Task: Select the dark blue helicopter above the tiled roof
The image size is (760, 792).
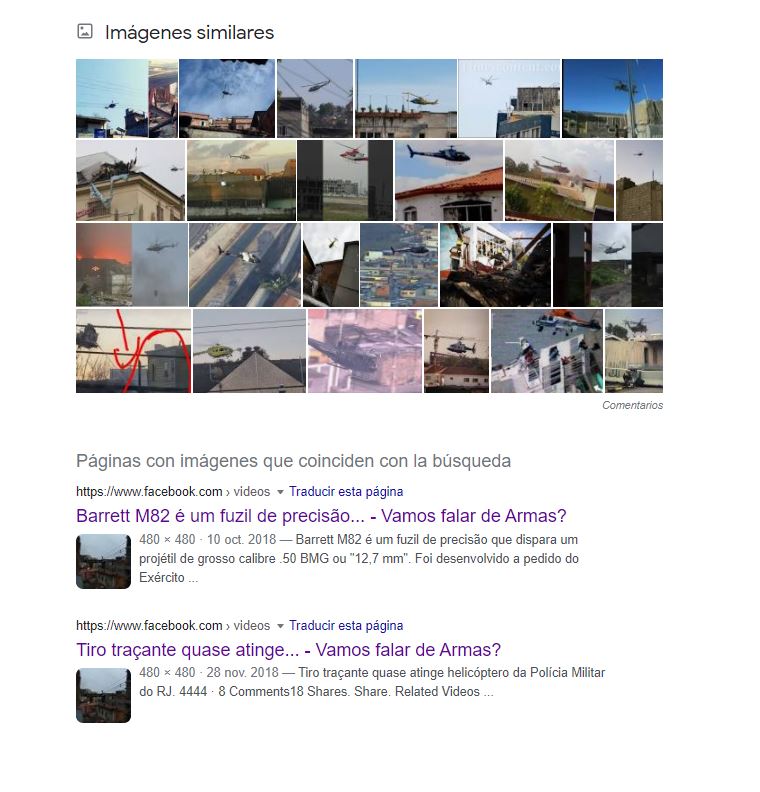Action: pyautogui.click(x=448, y=180)
